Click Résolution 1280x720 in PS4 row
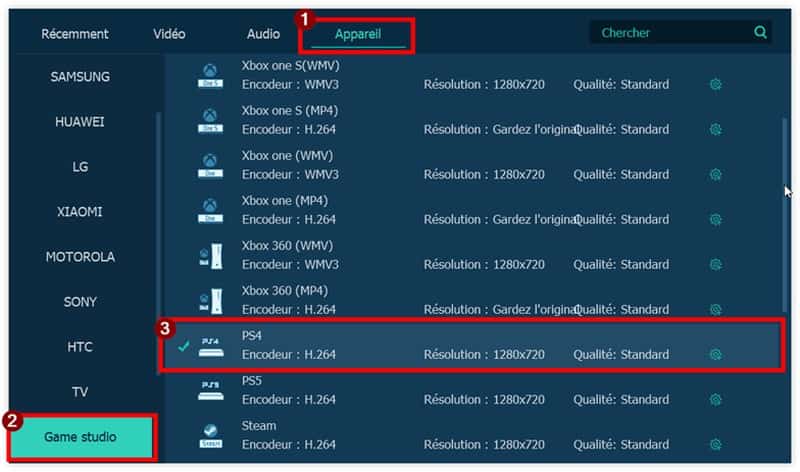The image size is (800, 472). (484, 354)
